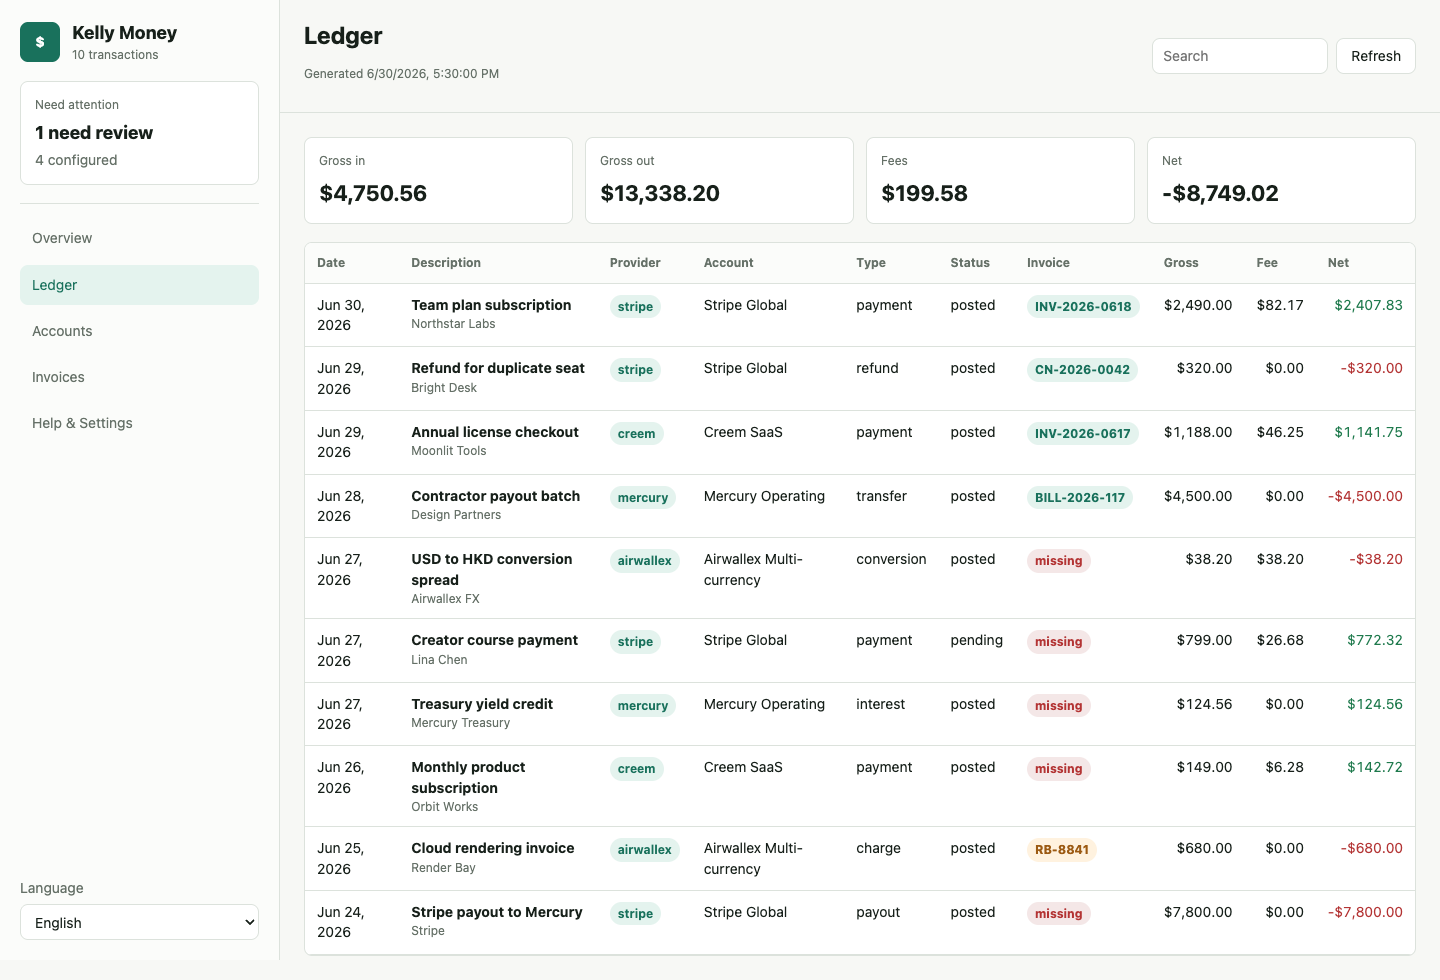Click the 'Mercury Treasury' counterparty text
The image size is (1440, 980).
click(x=461, y=723)
